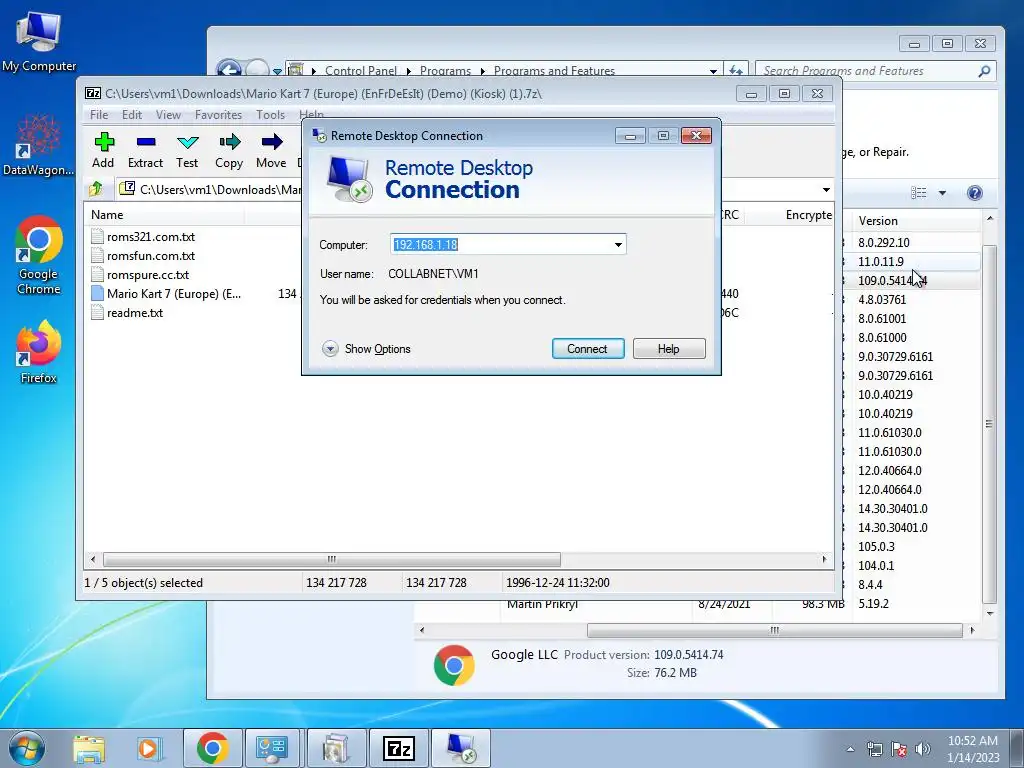
Task: Switch to Control Panel taskbar item
Action: (x=272, y=748)
